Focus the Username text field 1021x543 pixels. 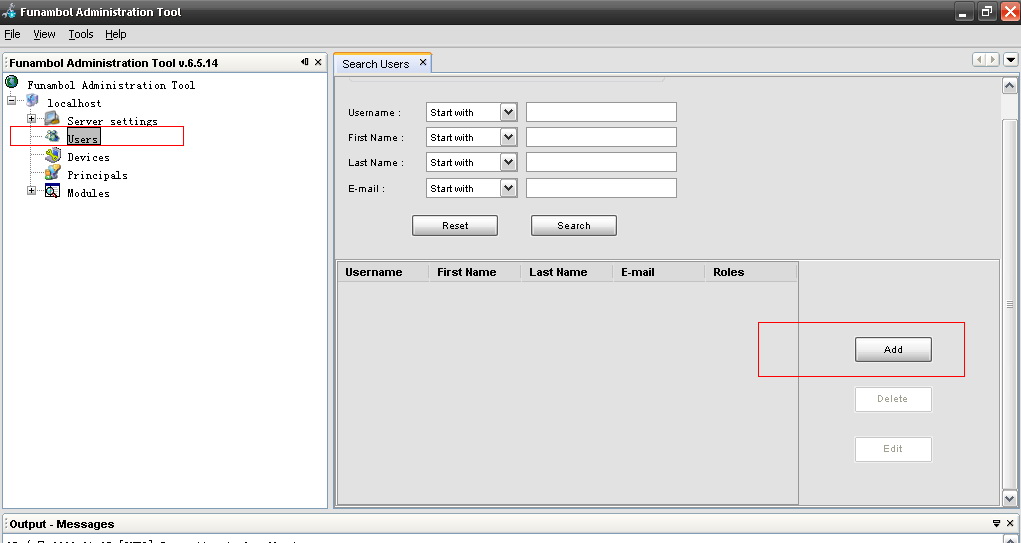(x=601, y=112)
